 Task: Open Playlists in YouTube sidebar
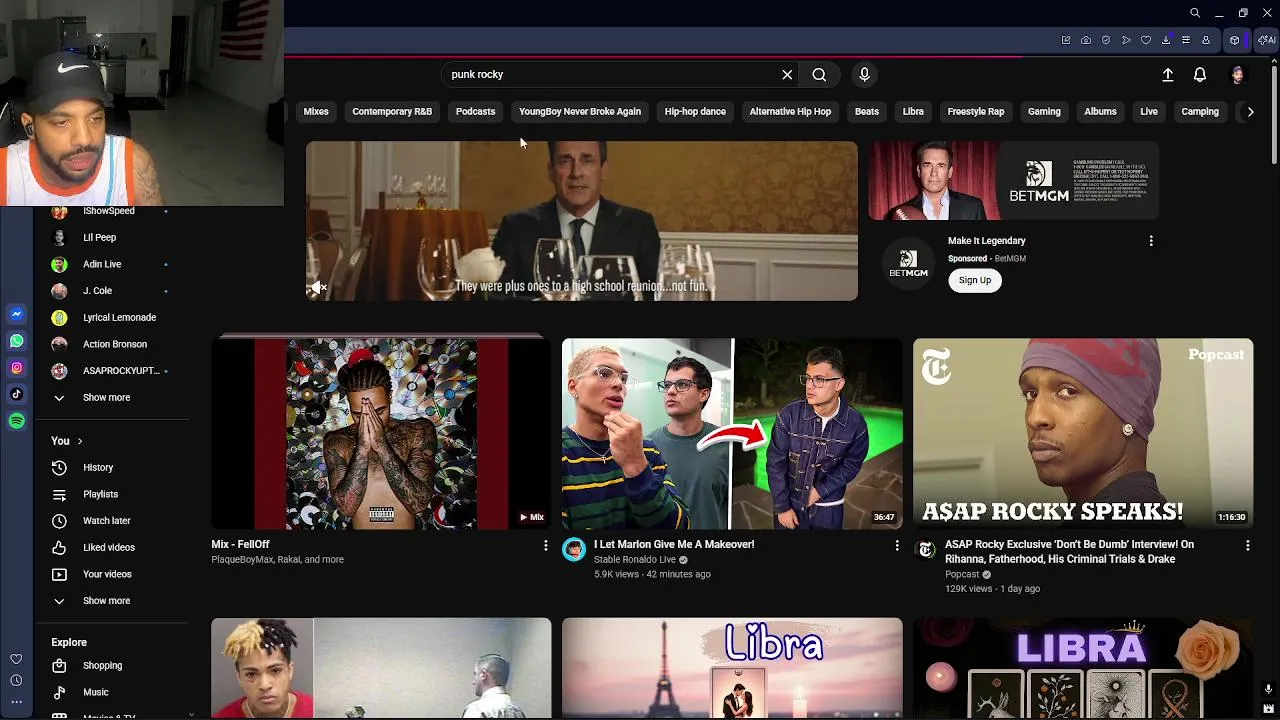tap(100, 494)
